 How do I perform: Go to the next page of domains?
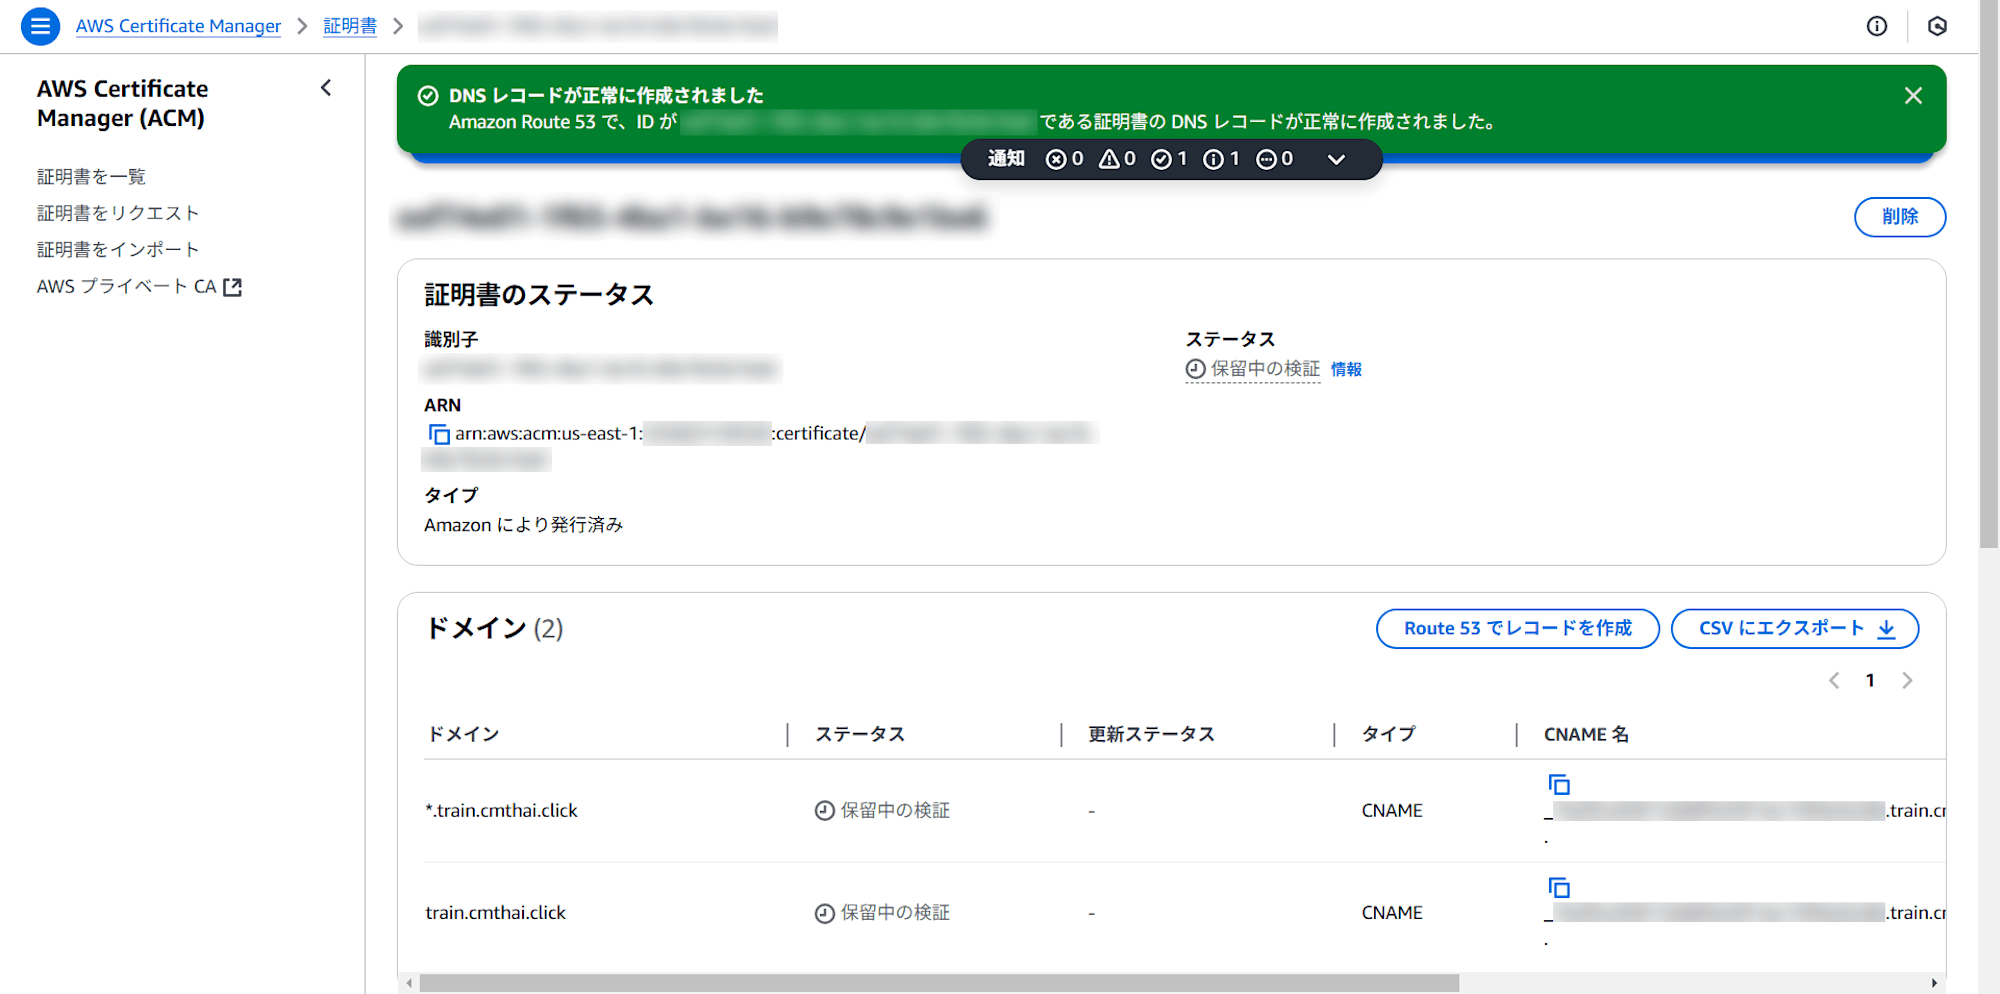click(x=1907, y=681)
